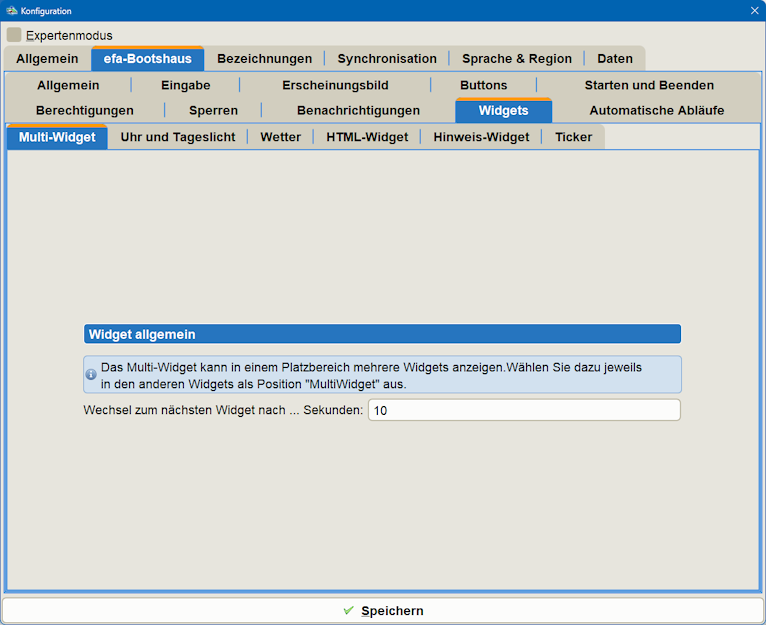The width and height of the screenshot is (766, 625).
Task: Open the Benachrichtigungen tab
Action: [358, 110]
